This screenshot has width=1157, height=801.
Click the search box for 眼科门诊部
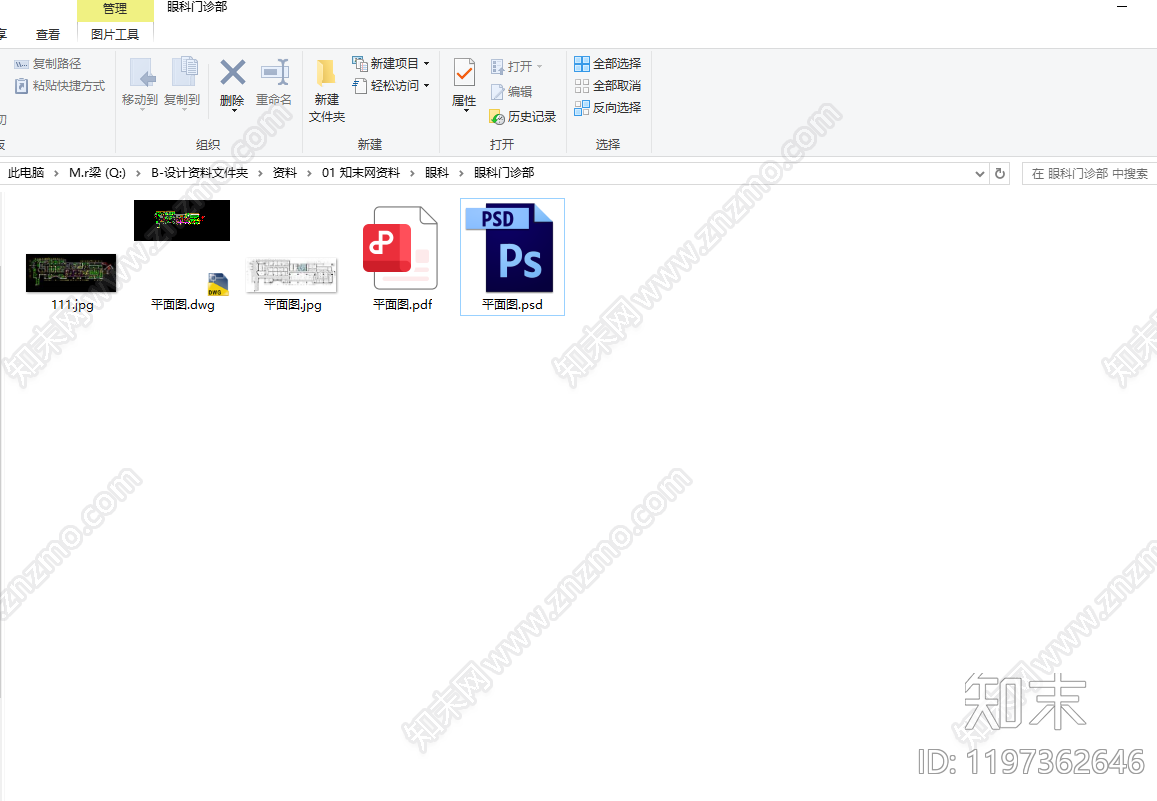pyautogui.click(x=1089, y=173)
